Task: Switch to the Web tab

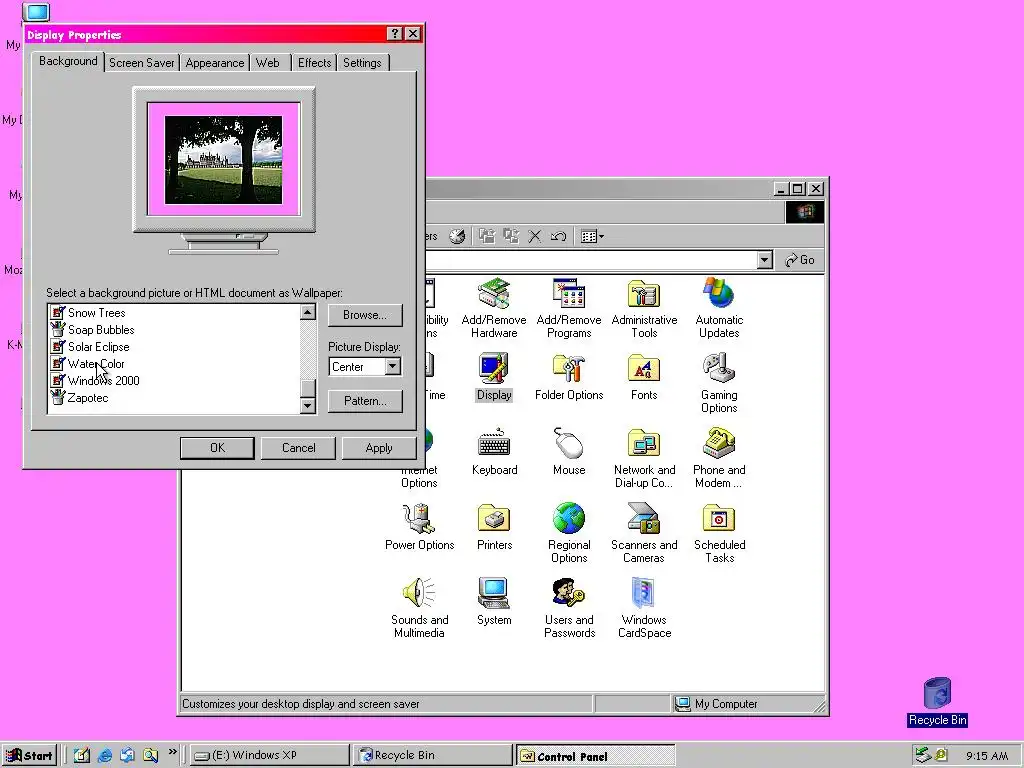Action: 268,63
